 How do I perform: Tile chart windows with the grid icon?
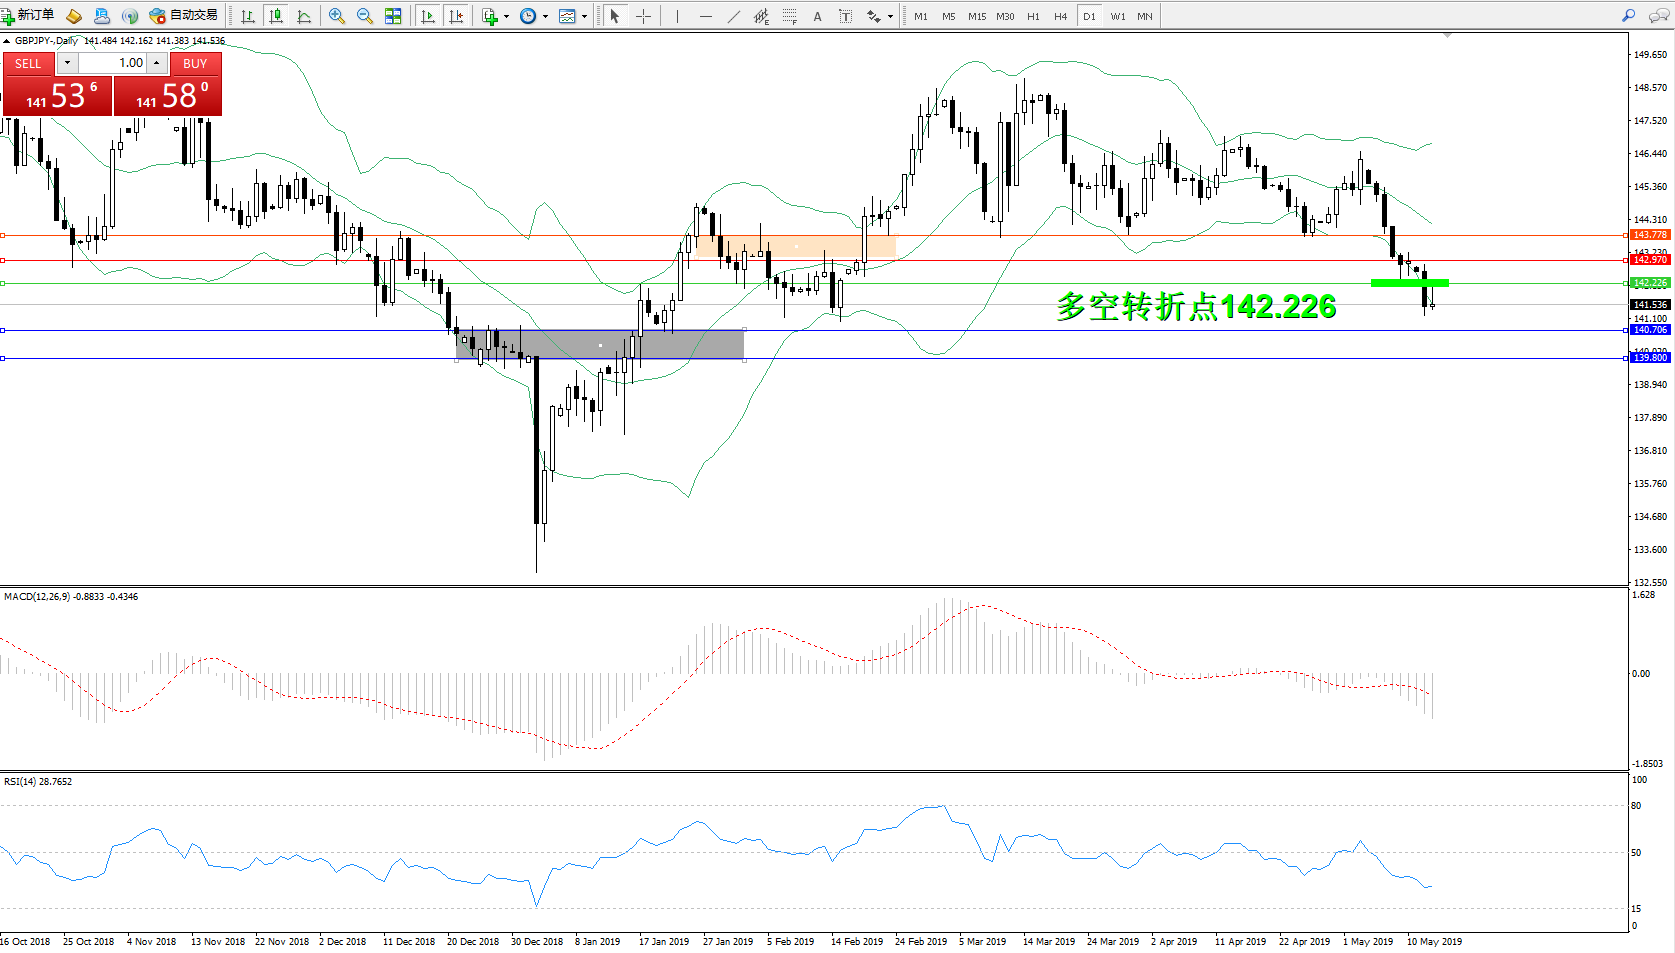coord(393,16)
